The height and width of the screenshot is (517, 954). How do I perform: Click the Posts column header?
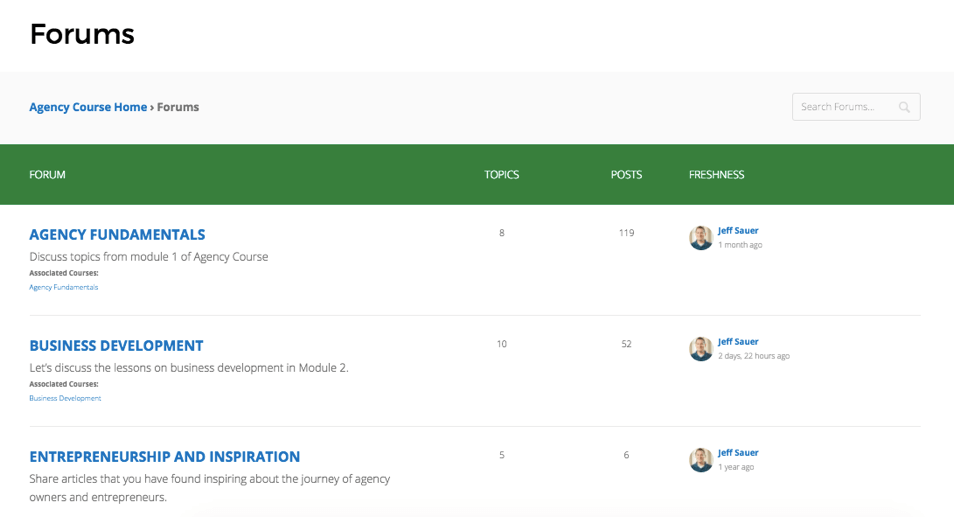click(626, 175)
